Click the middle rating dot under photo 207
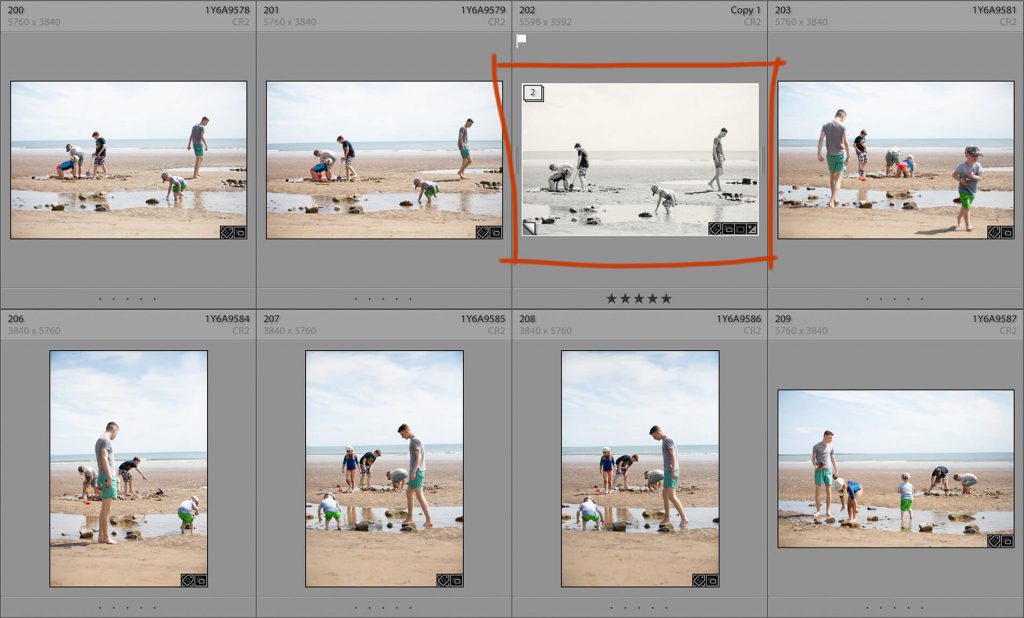1024x618 pixels. [383, 608]
